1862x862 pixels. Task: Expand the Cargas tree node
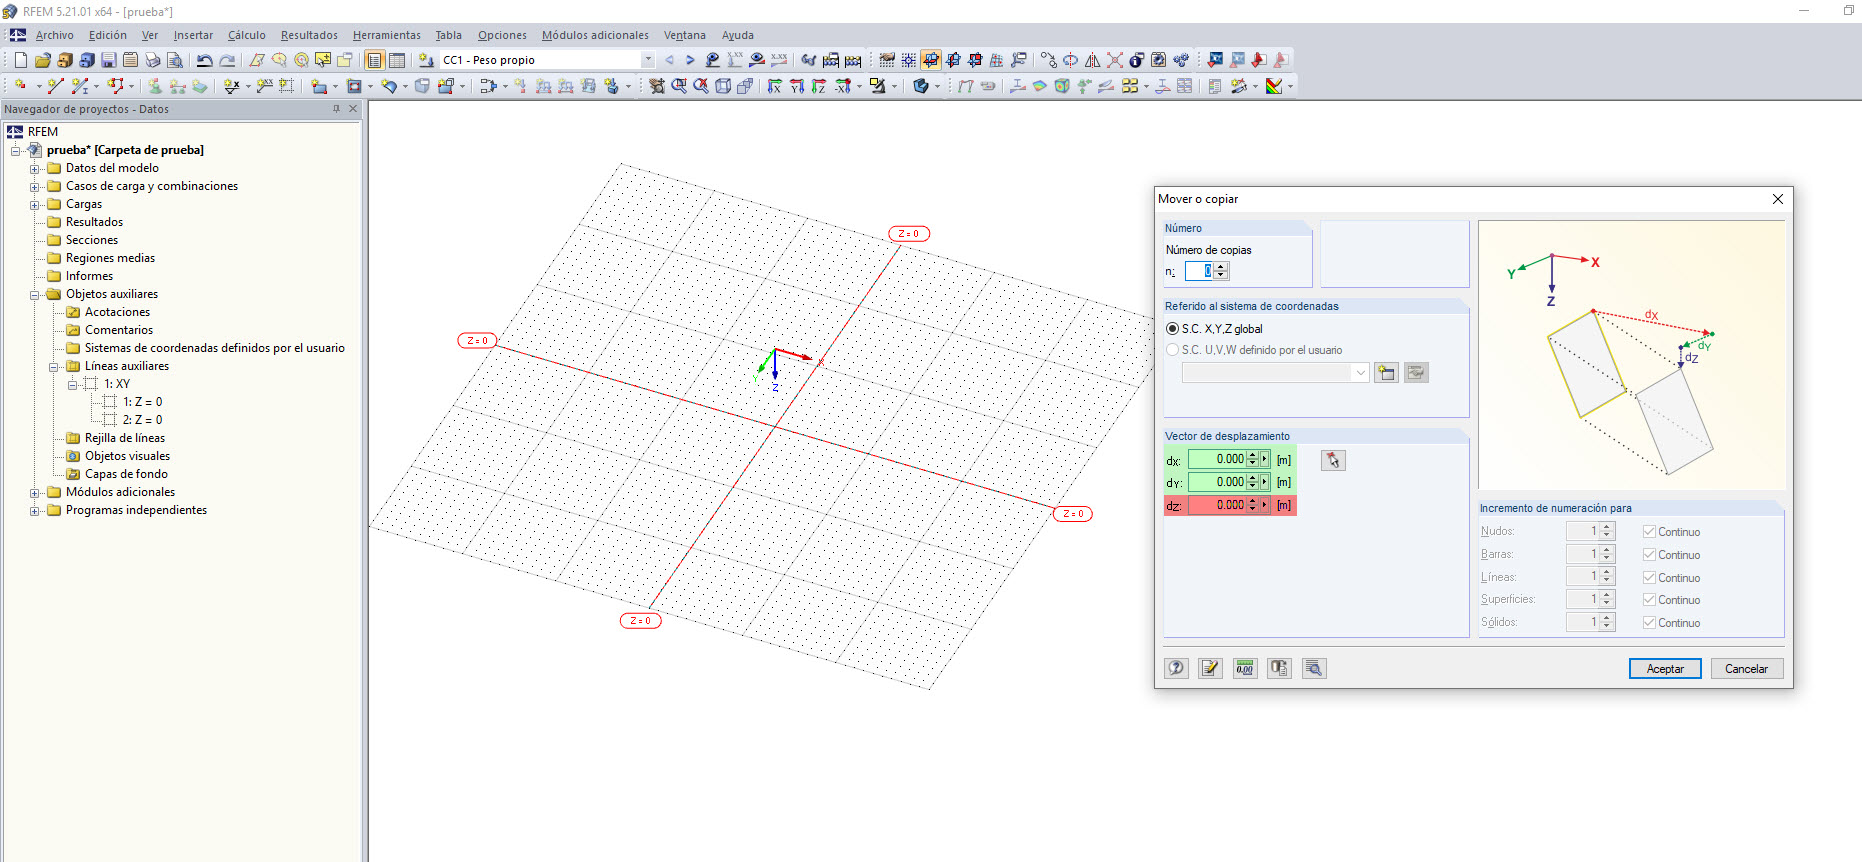[35, 205]
